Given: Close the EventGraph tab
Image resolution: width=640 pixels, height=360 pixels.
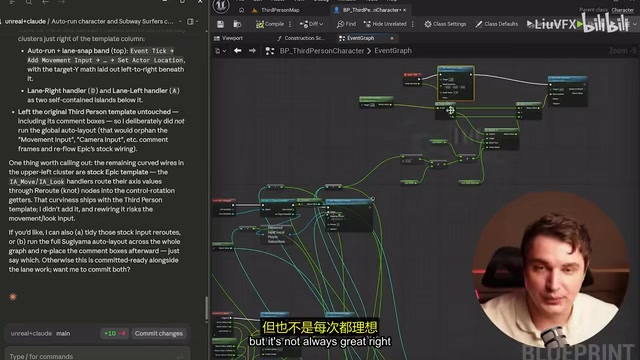Looking at the screenshot, I should (392, 38).
